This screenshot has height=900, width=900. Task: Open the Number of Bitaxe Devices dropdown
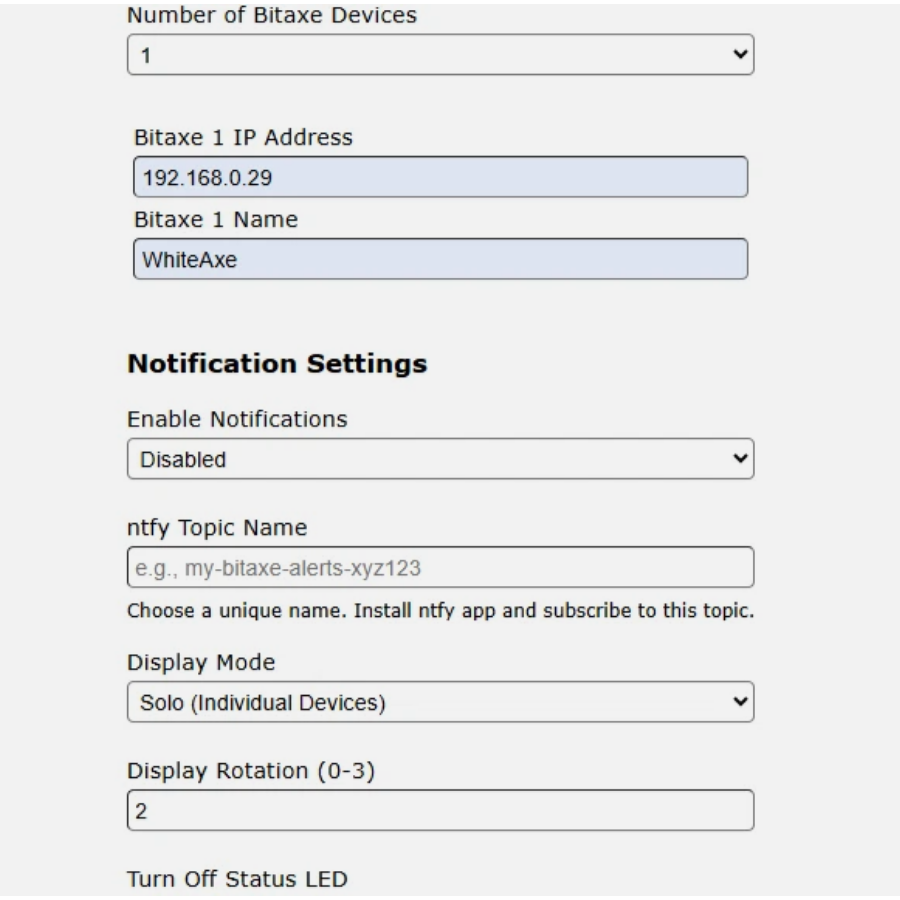click(440, 55)
